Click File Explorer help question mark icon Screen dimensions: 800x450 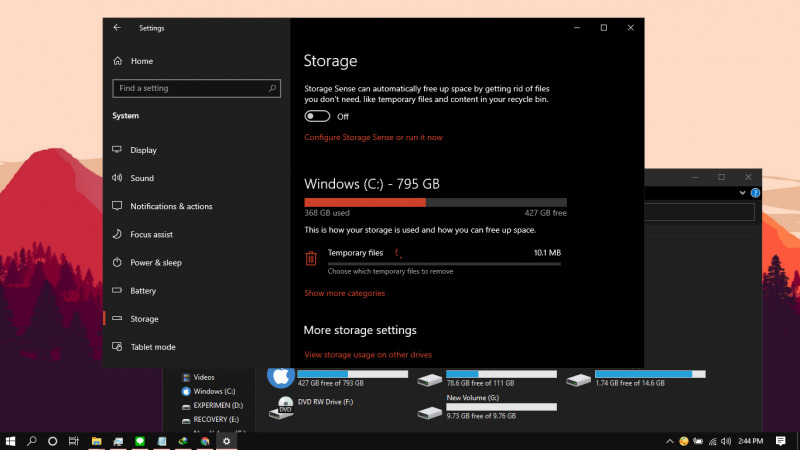coord(755,193)
